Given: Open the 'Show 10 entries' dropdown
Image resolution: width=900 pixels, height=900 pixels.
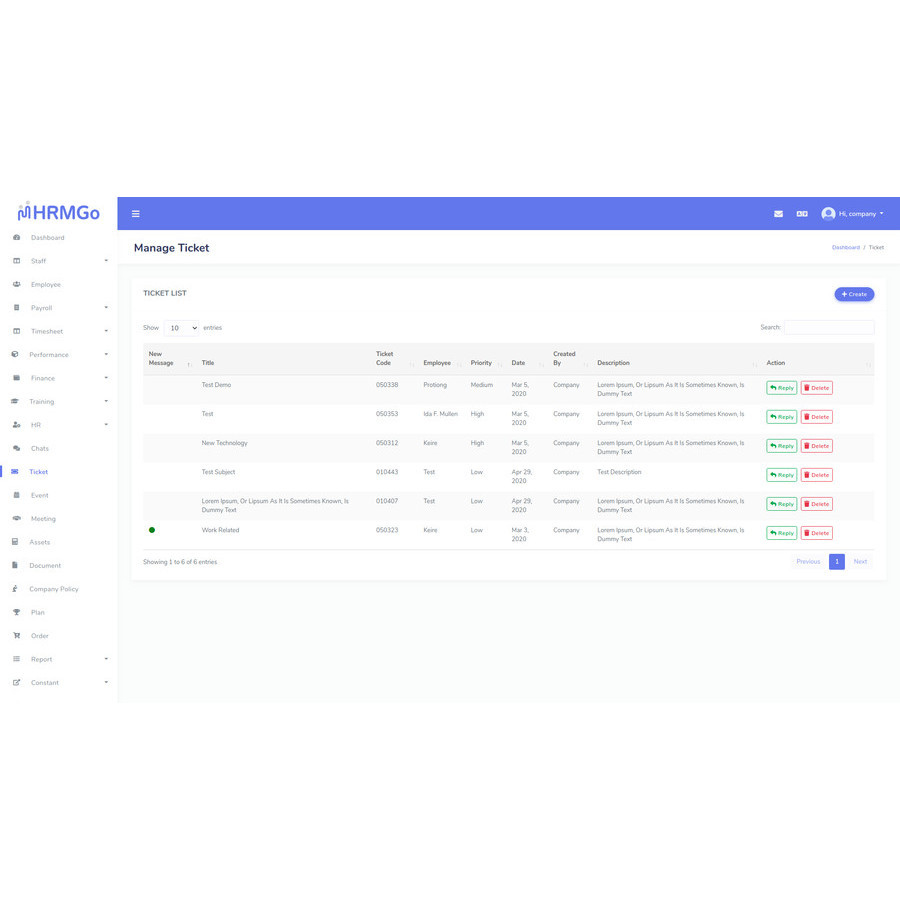Looking at the screenshot, I should point(180,327).
